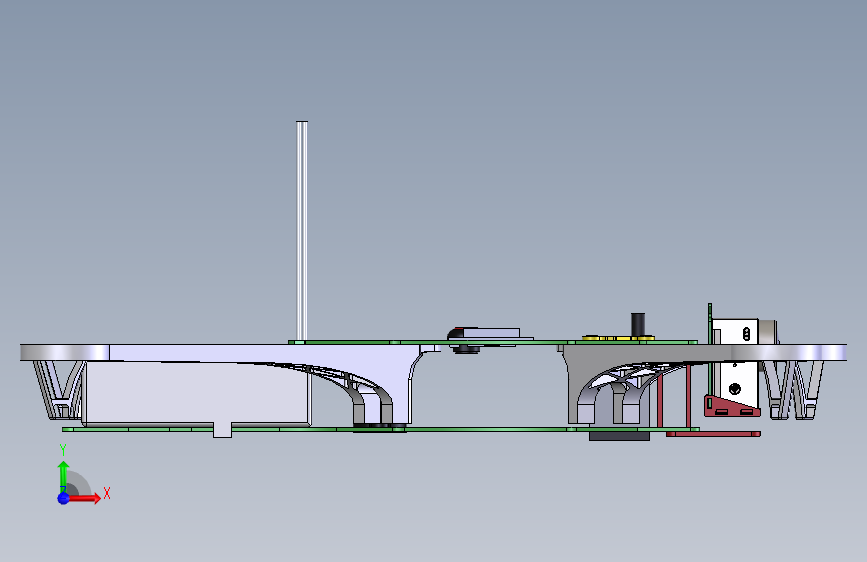Viewport: 867px width, 562px height.
Task: Select the red angled bracket near the camera
Action: point(732,405)
